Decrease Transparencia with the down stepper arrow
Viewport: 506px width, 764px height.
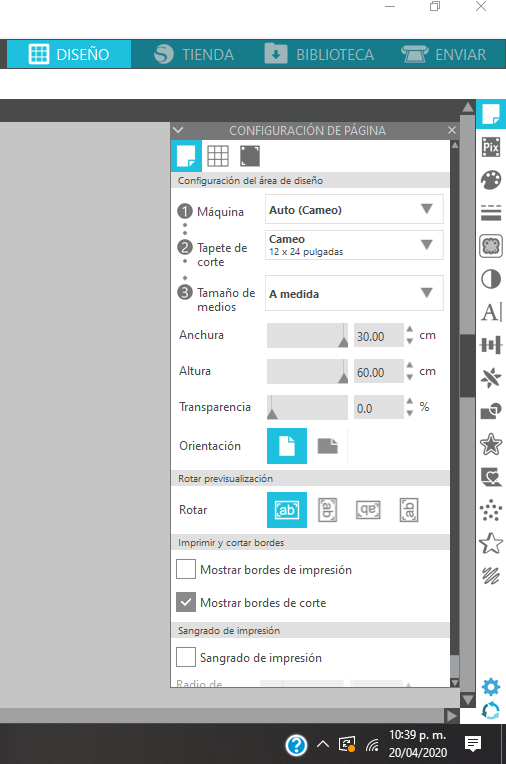tap(409, 414)
